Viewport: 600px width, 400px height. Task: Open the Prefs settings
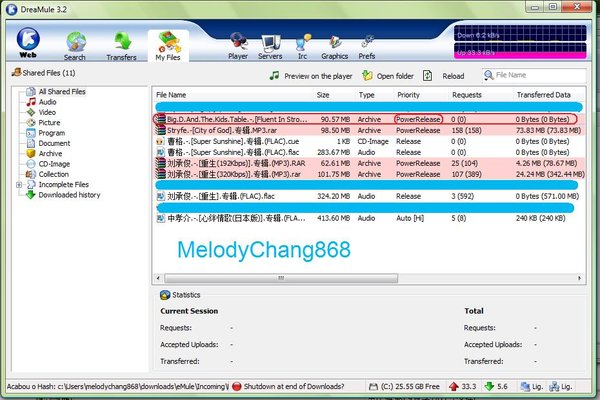point(367,46)
